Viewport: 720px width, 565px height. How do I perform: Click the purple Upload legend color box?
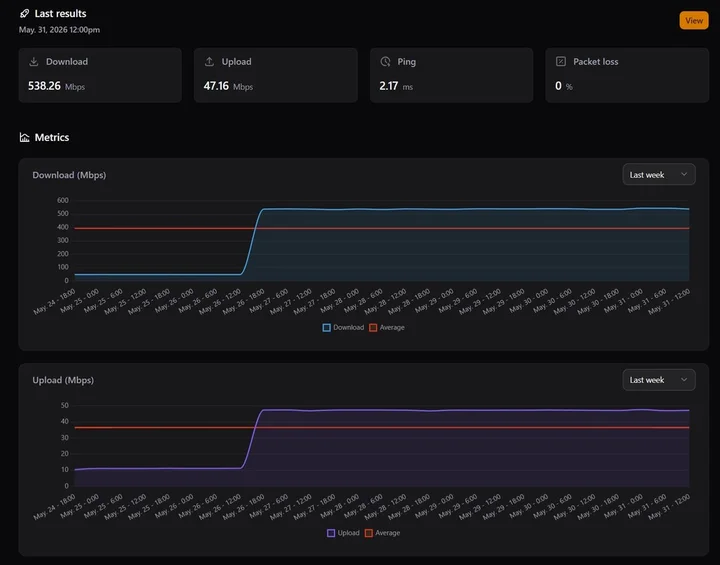[x=331, y=533]
